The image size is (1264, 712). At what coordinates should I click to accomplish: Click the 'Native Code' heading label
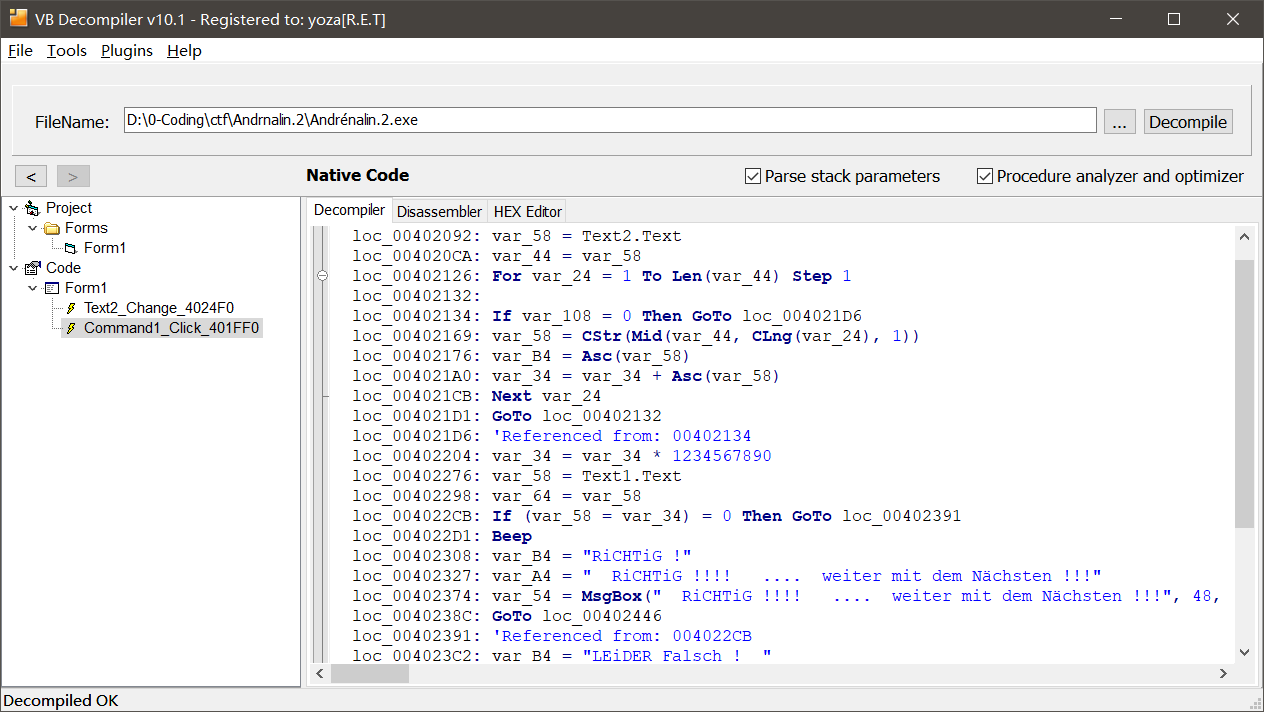pyautogui.click(x=358, y=176)
